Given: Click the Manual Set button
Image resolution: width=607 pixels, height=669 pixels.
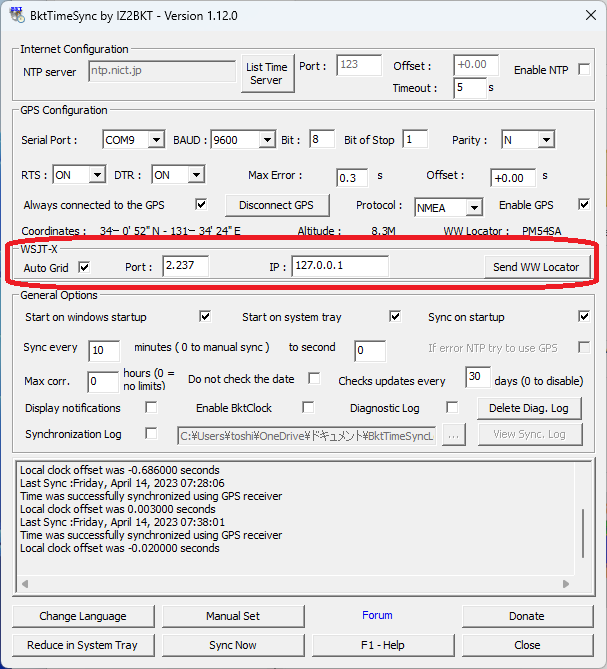Looking at the screenshot, I should pos(233,616).
